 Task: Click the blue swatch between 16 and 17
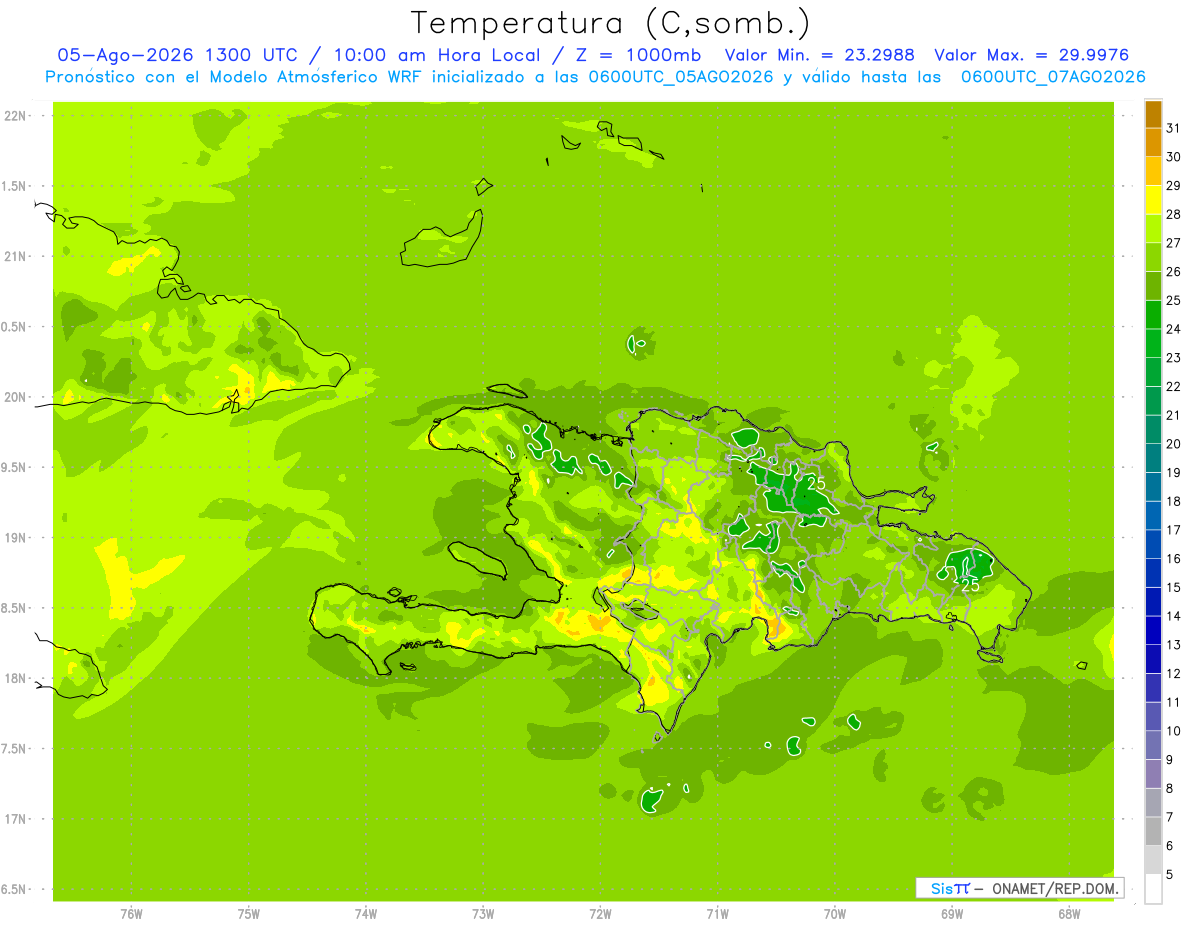pos(1153,544)
